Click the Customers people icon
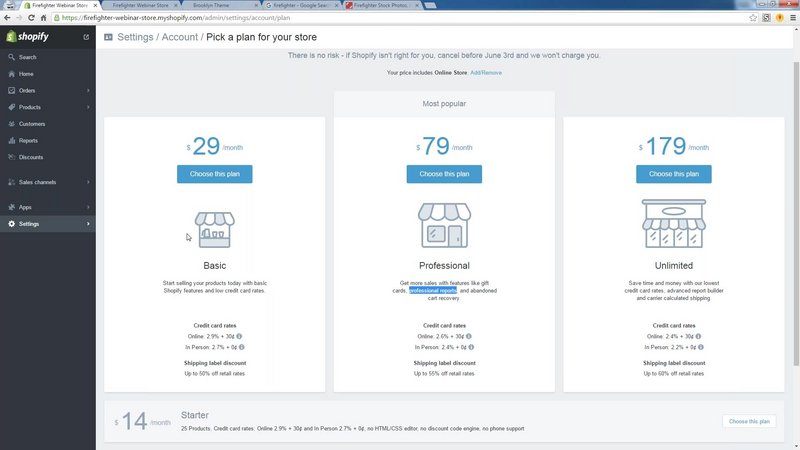This screenshot has width=800, height=450. pyautogui.click(x=11, y=124)
